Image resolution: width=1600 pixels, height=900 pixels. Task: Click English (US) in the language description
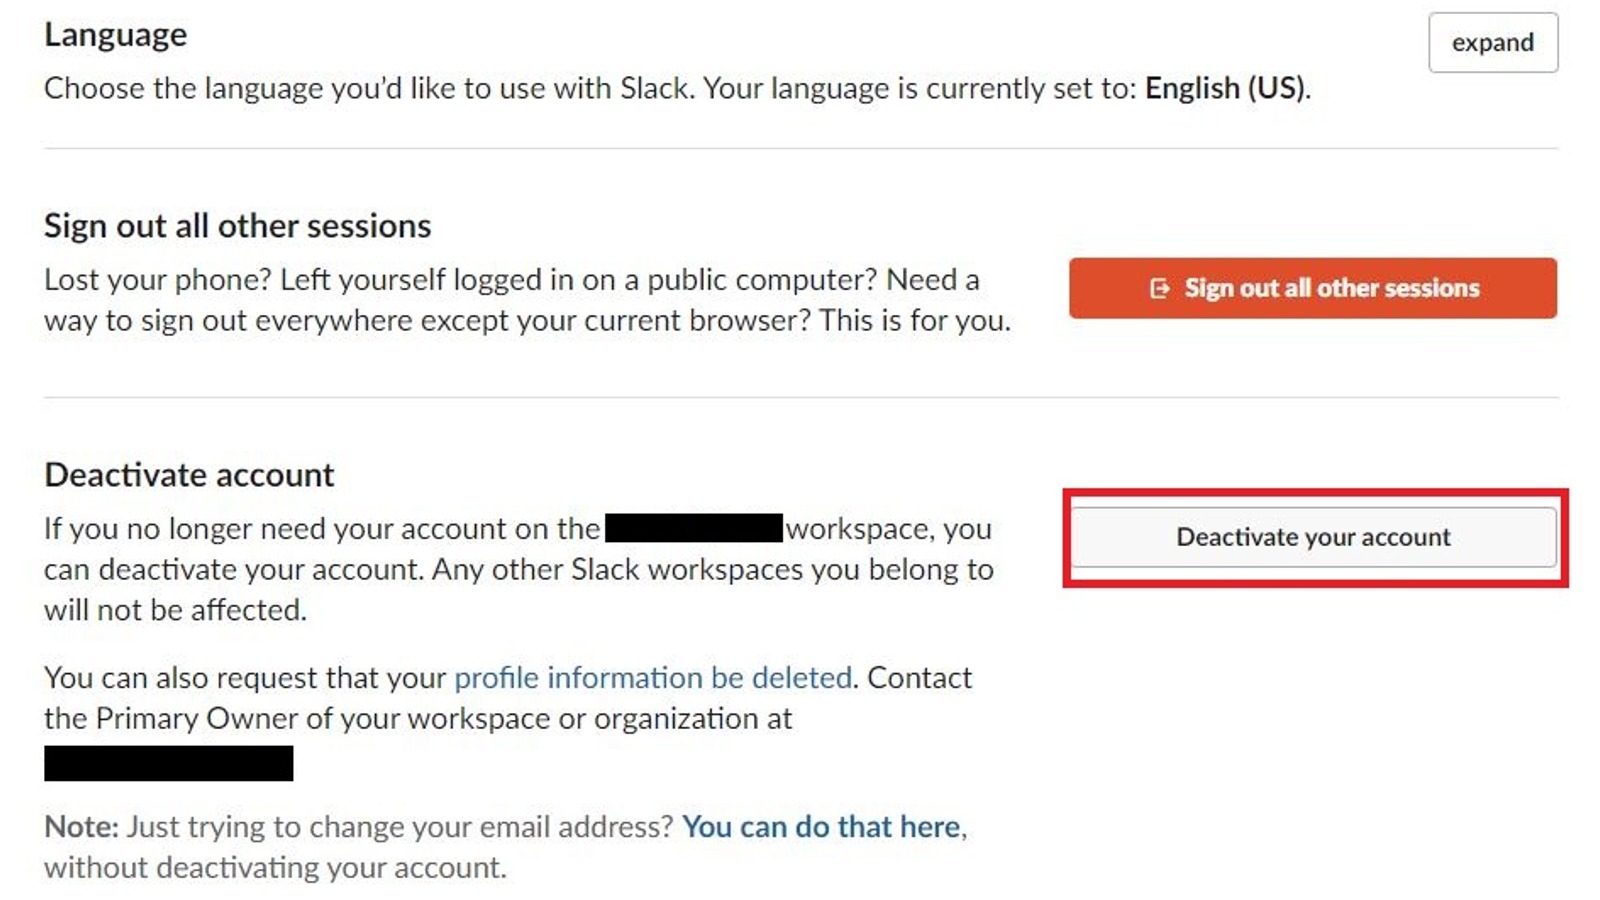[1224, 88]
